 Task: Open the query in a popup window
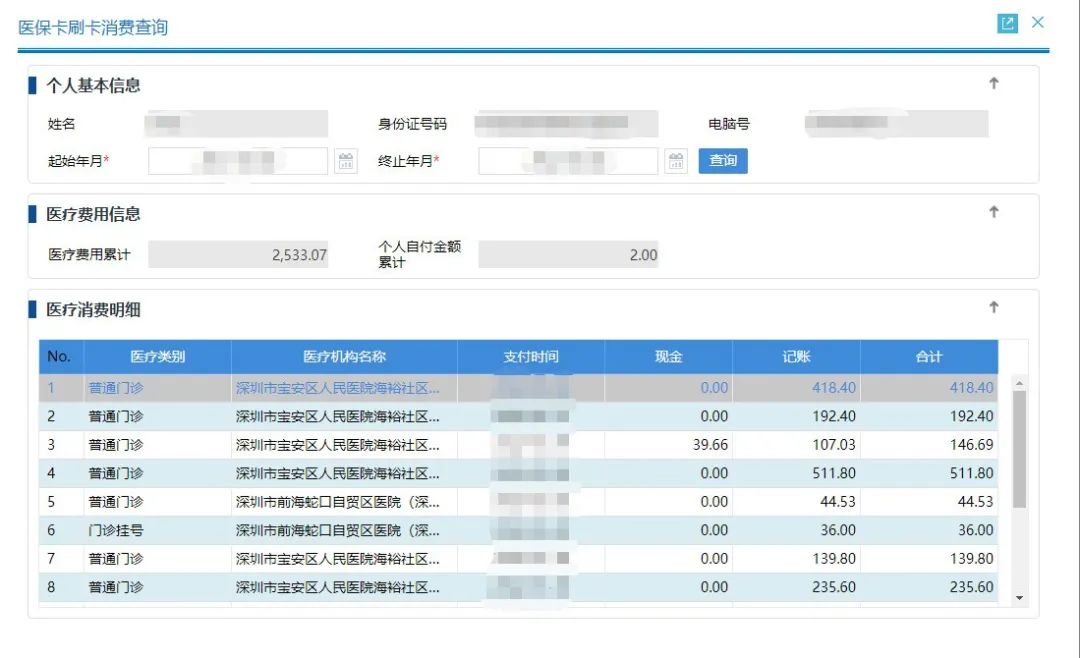click(x=1008, y=22)
